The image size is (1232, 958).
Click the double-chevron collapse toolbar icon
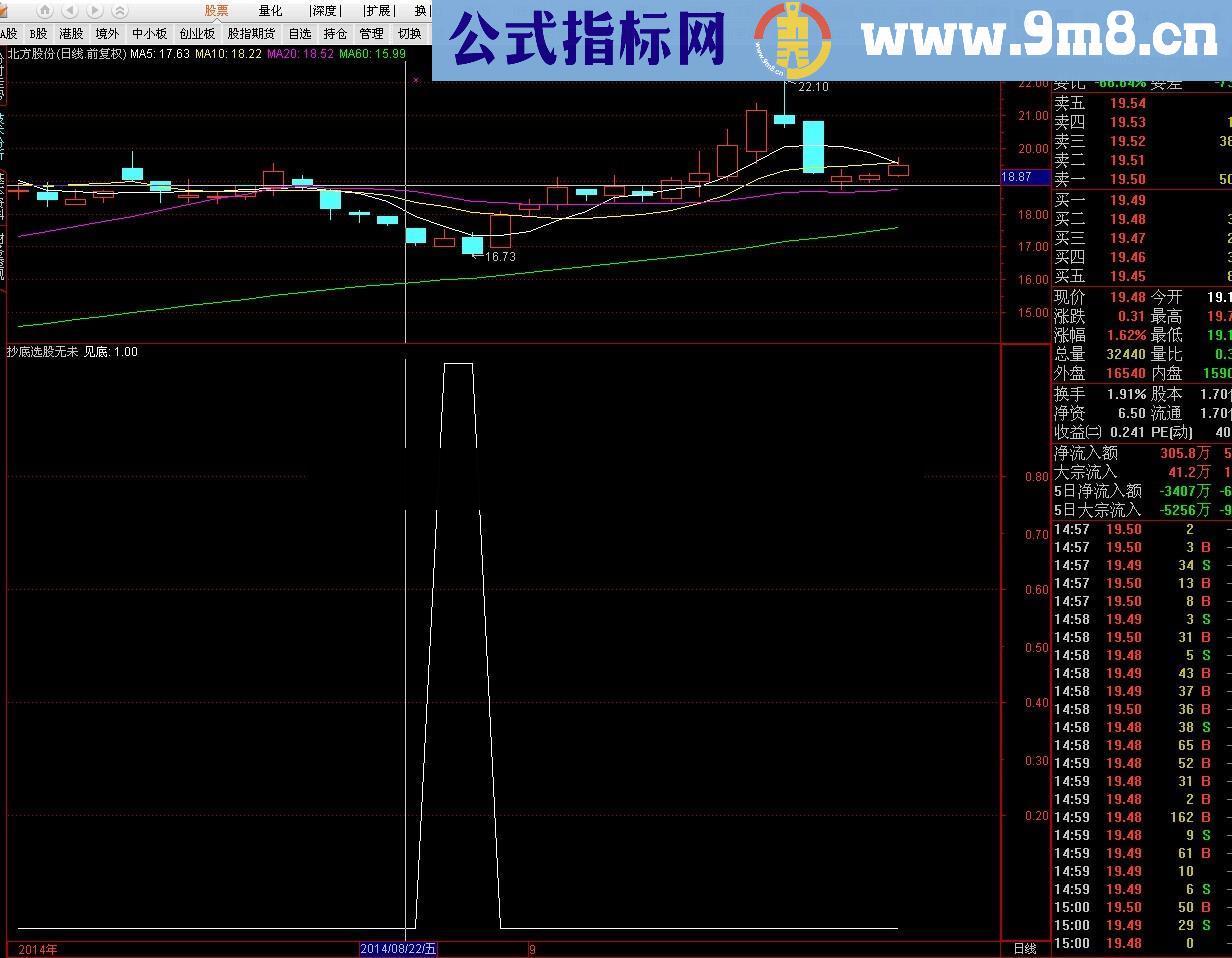120,10
